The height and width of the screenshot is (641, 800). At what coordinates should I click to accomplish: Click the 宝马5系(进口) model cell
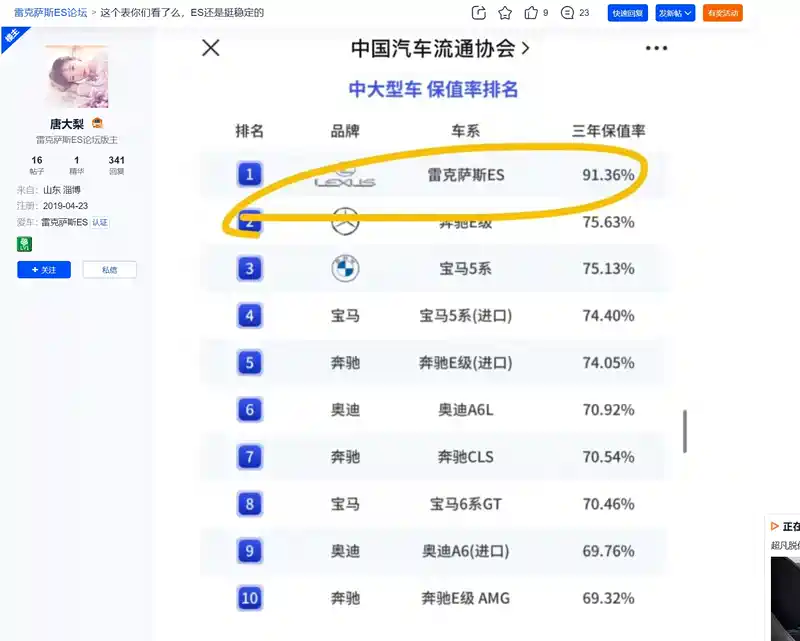click(465, 316)
